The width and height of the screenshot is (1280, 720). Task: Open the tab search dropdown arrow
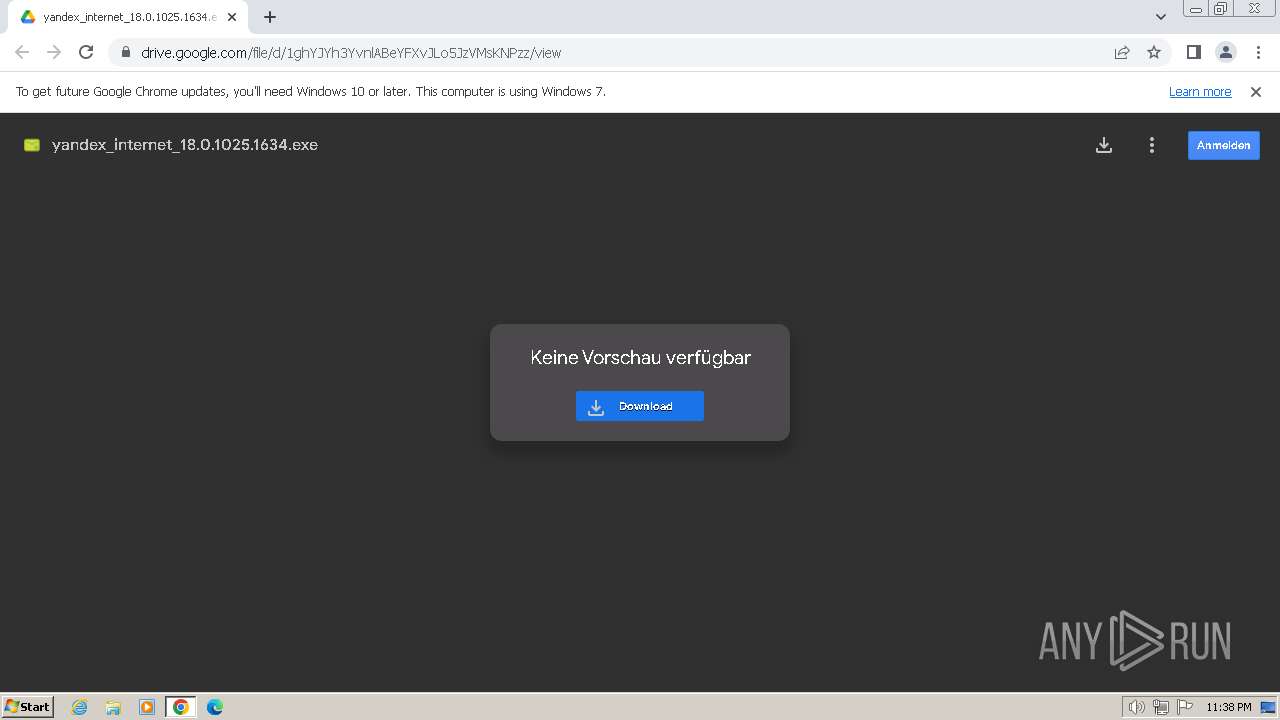click(x=1160, y=17)
